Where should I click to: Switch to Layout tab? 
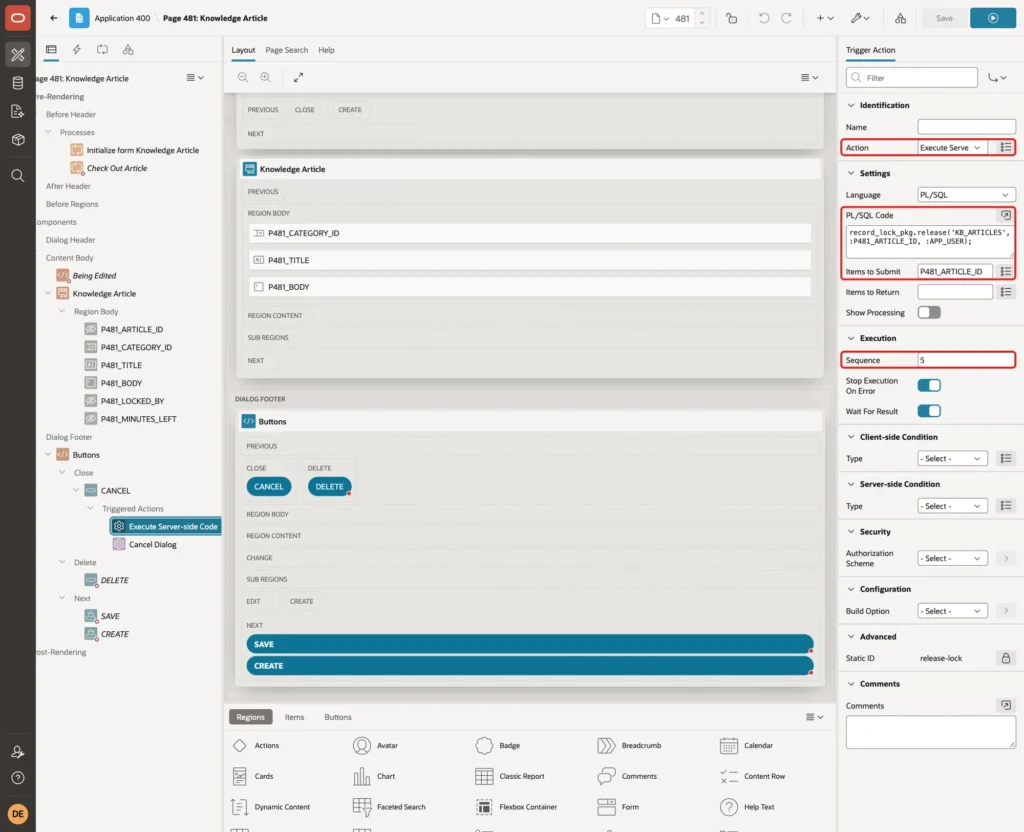pos(243,50)
